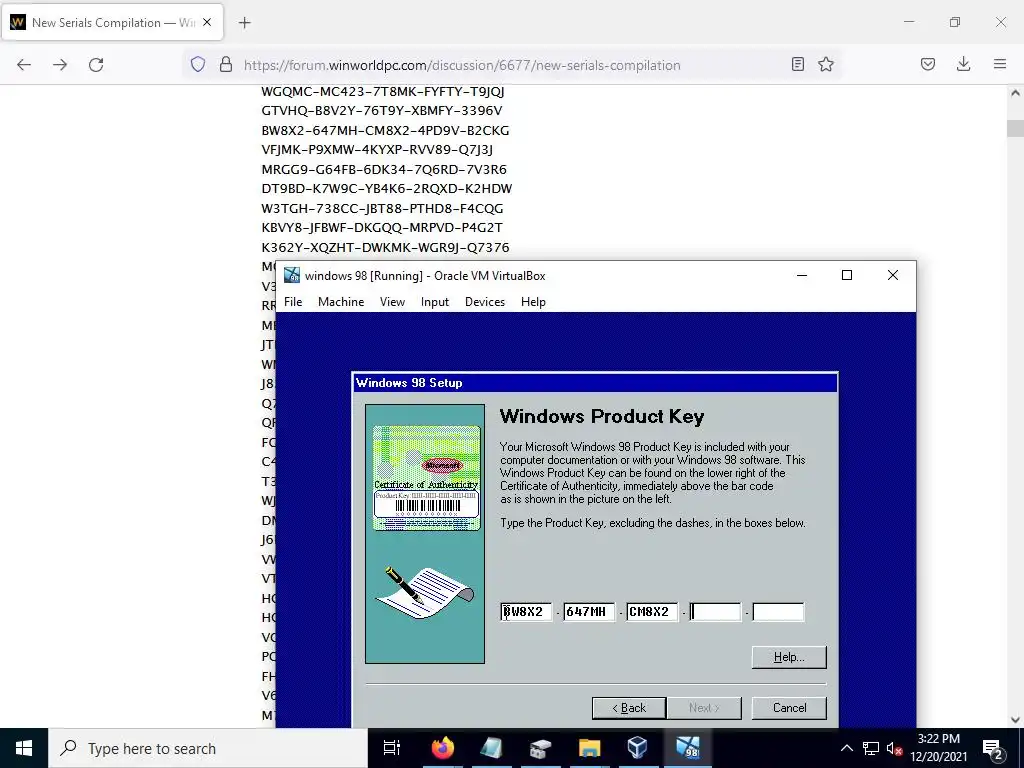Screen dimensions: 1024x768
Task: Click serial KBVY8-JFBWF-DKGQQ-MRPVD-P4G2T
Action: point(382,228)
